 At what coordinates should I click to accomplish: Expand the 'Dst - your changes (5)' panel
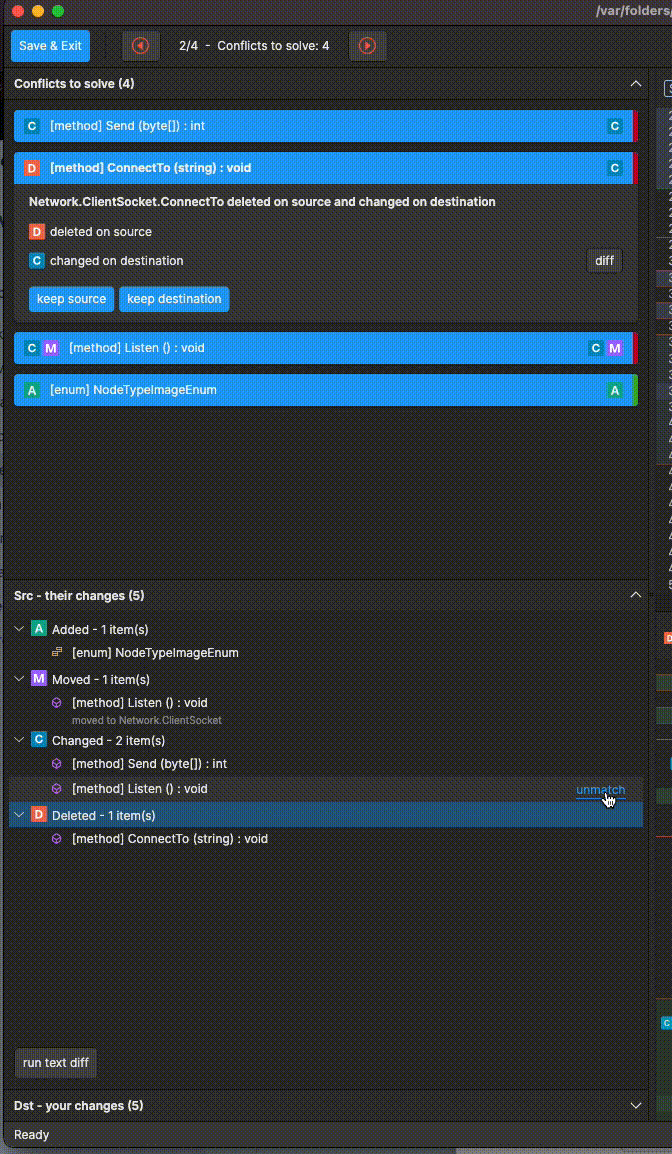click(x=636, y=1105)
